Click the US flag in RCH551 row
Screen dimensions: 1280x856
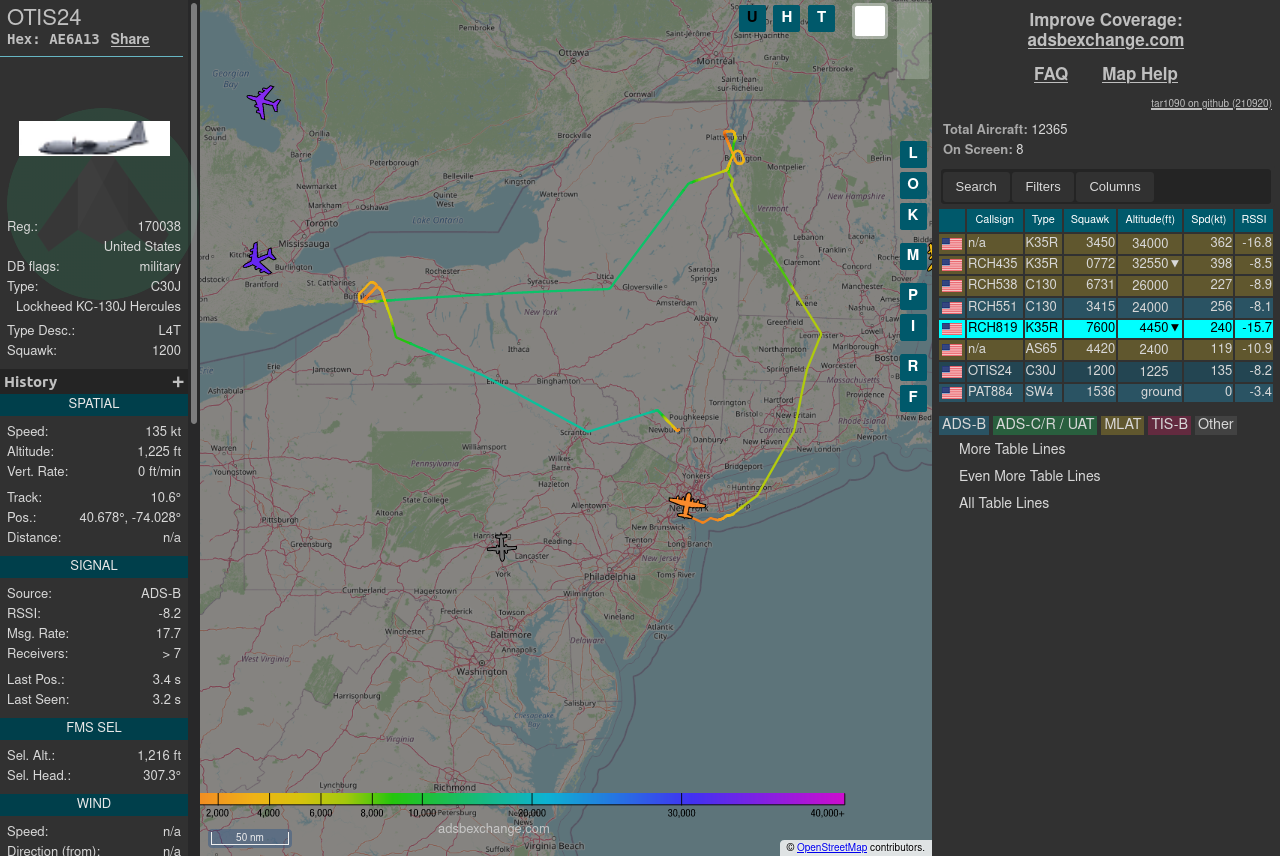pyautogui.click(x=952, y=308)
